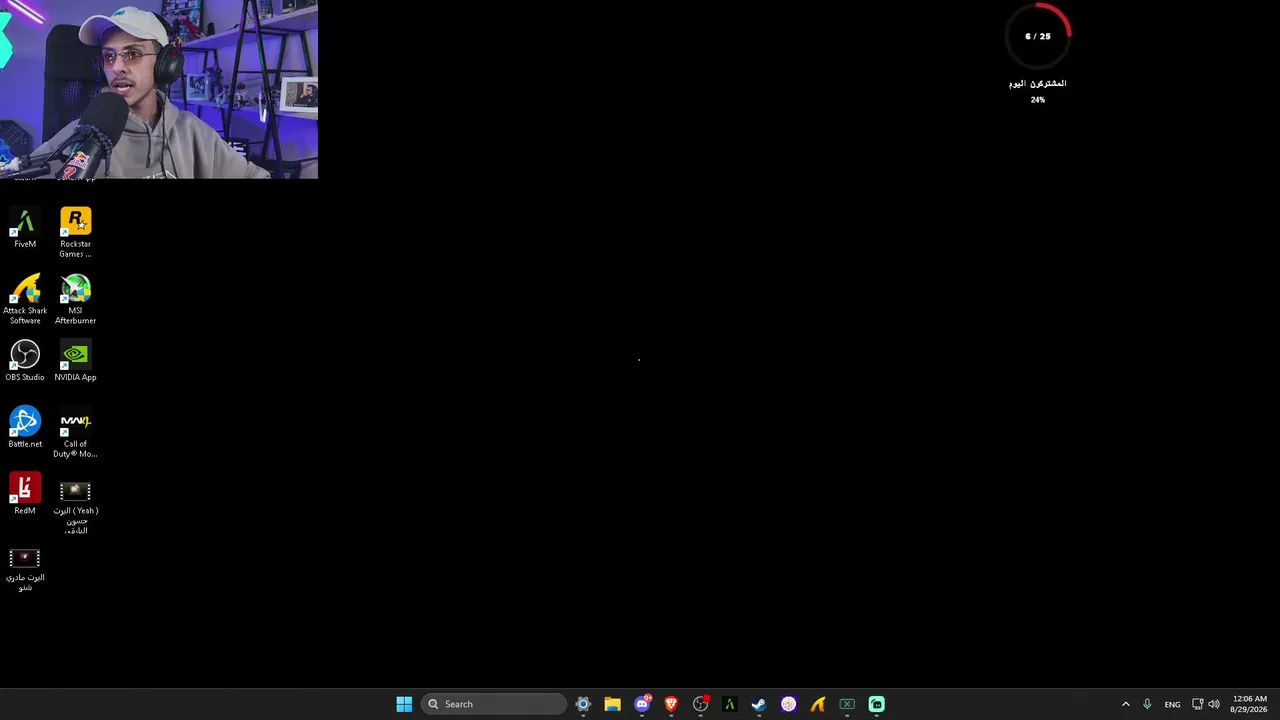Image resolution: width=1280 pixels, height=720 pixels.
Task: Open the FiveM desktop shortcut
Action: pos(25,227)
